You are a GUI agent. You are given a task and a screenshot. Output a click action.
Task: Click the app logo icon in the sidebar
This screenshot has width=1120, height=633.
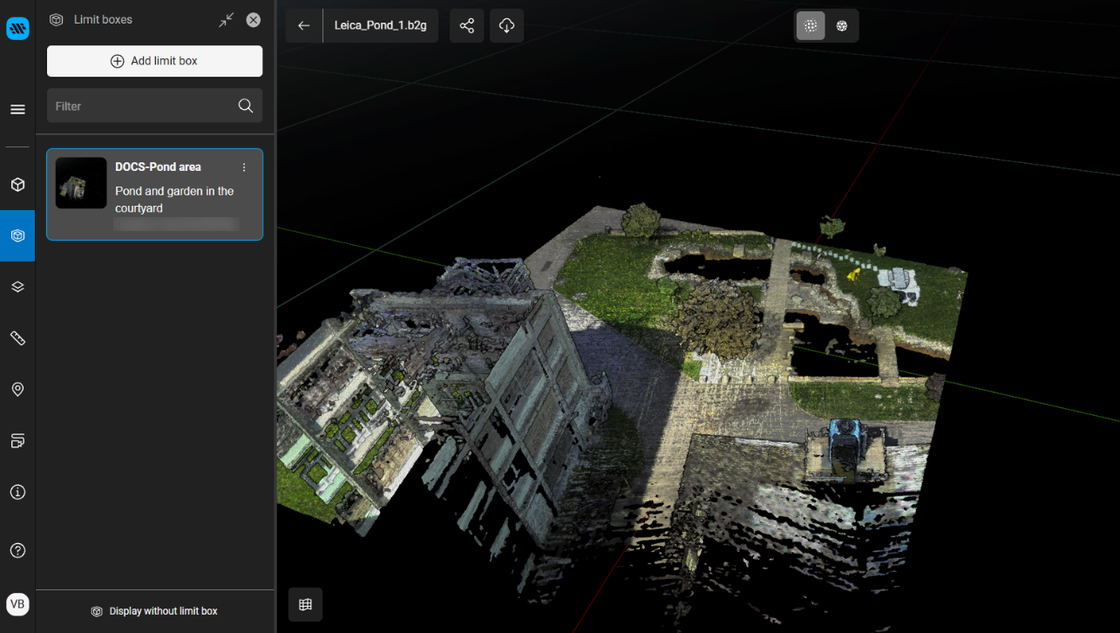[x=18, y=29]
